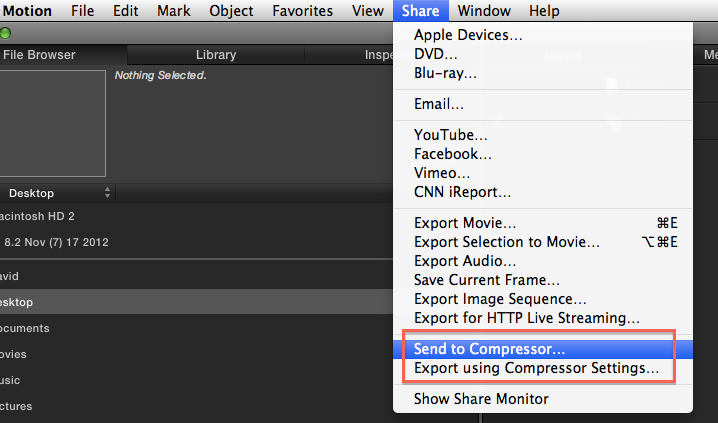Choose Apple Devices… from Share menu

coord(543,35)
